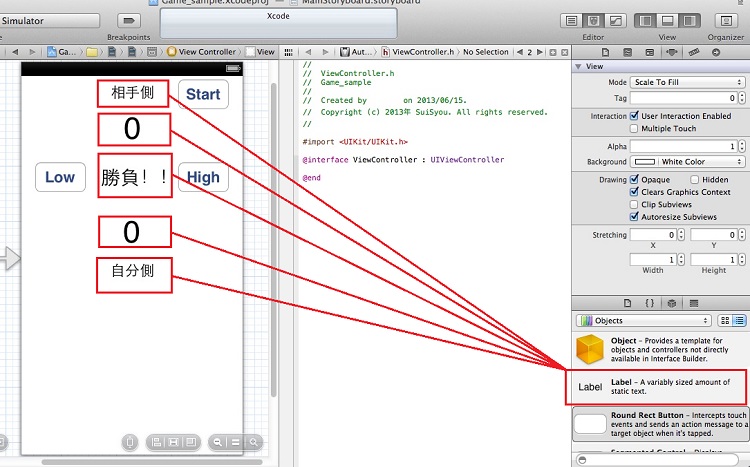Select View item in the jump bar
The width and height of the screenshot is (750, 467).
point(261,52)
